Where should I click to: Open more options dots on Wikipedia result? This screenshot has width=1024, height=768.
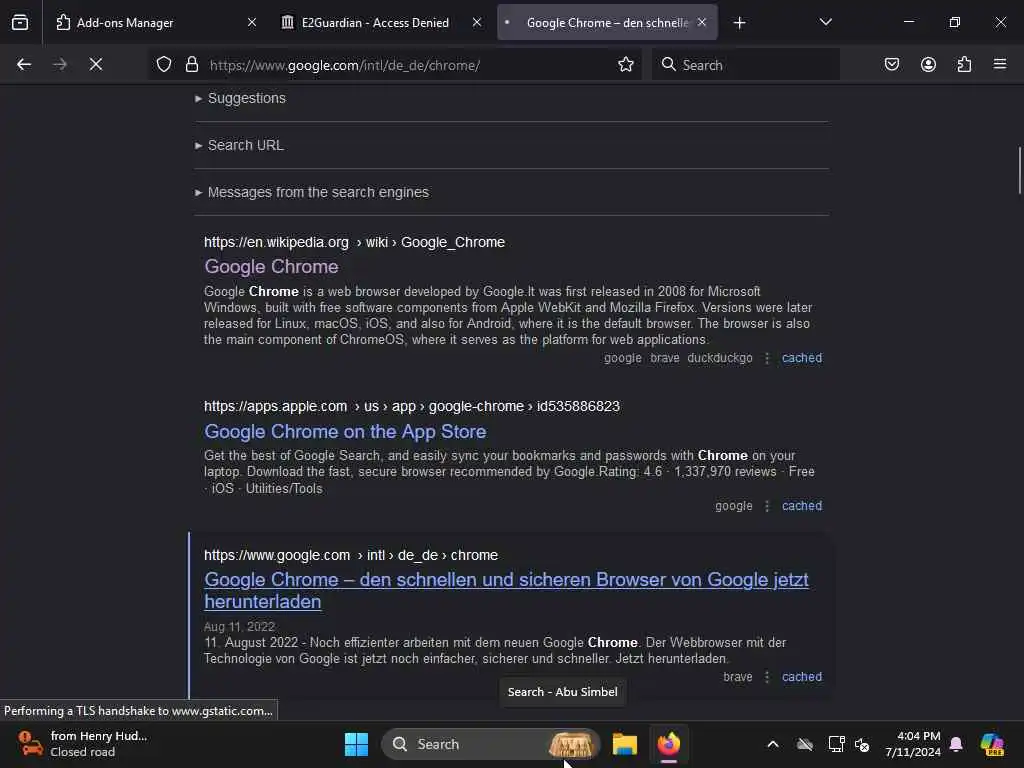point(767,358)
